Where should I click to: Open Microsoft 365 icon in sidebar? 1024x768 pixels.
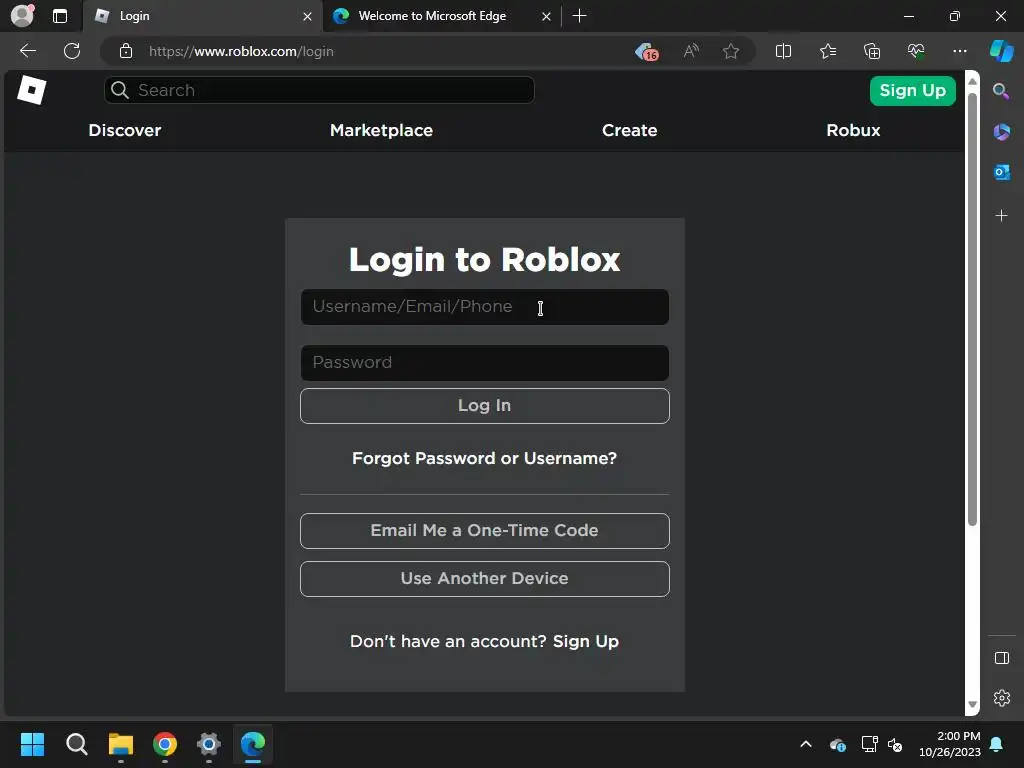[x=1001, y=132]
